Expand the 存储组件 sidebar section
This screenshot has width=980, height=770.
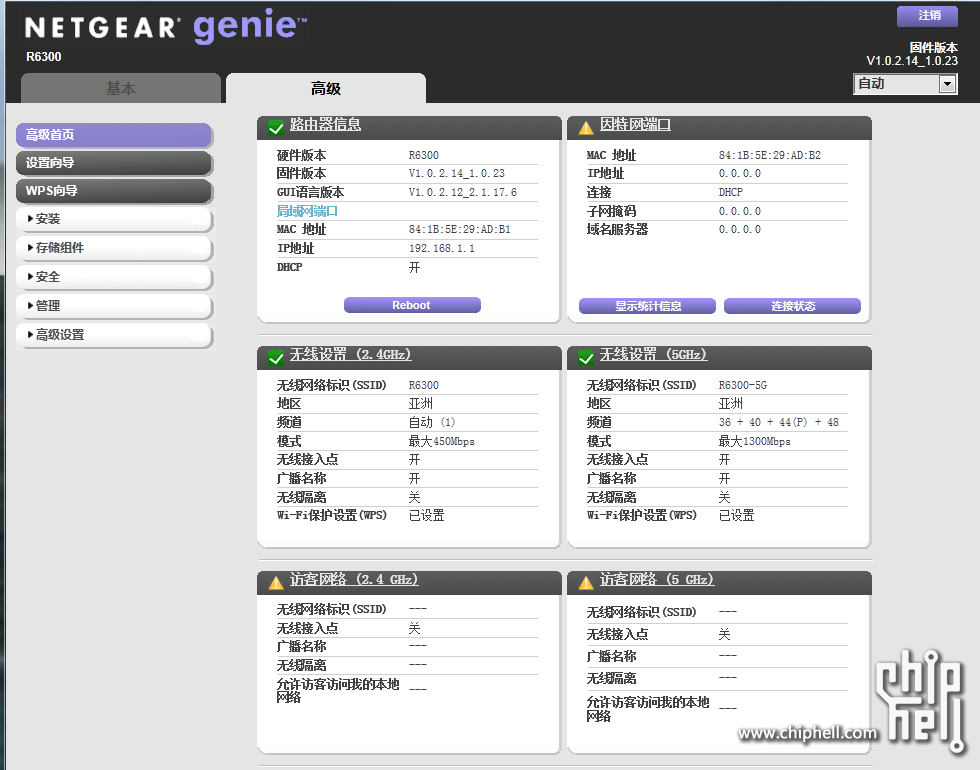tap(114, 248)
